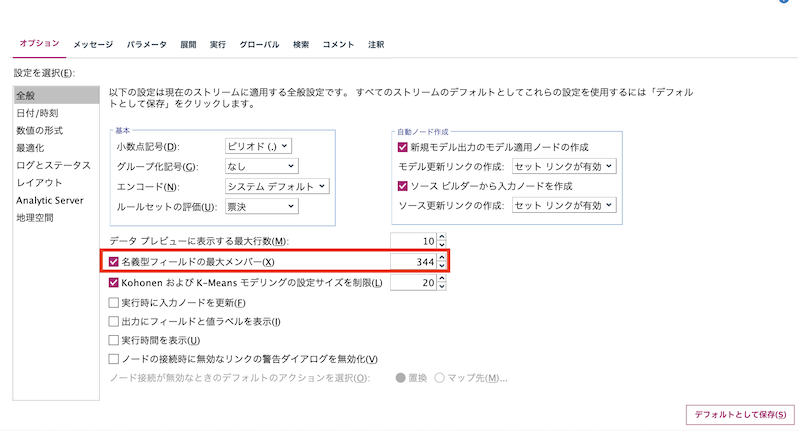This screenshot has height=431, width=800.
Task: Decrease 名義型フィールド max members with down arrow
Action: tap(442, 266)
